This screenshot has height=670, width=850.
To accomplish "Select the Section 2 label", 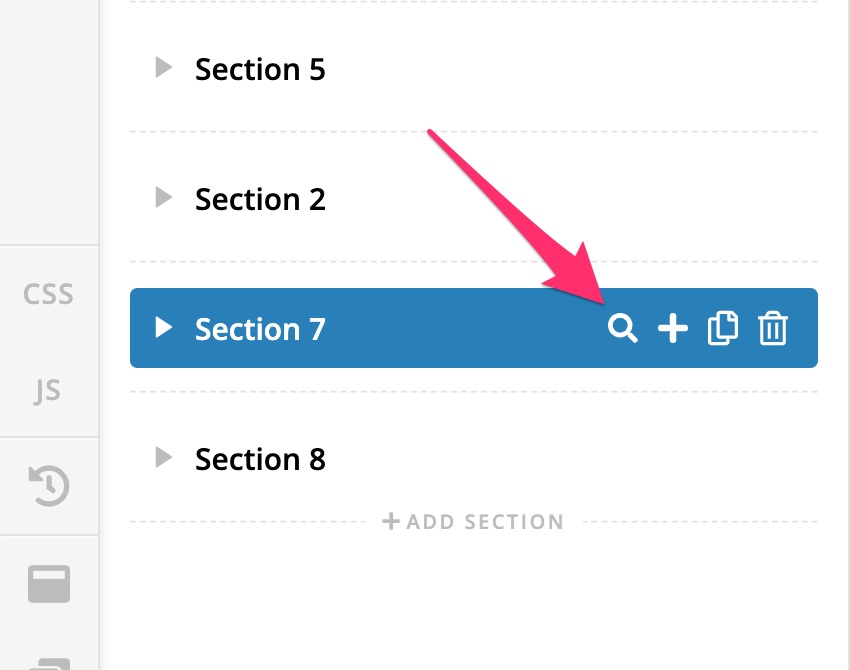I will (x=260, y=200).
